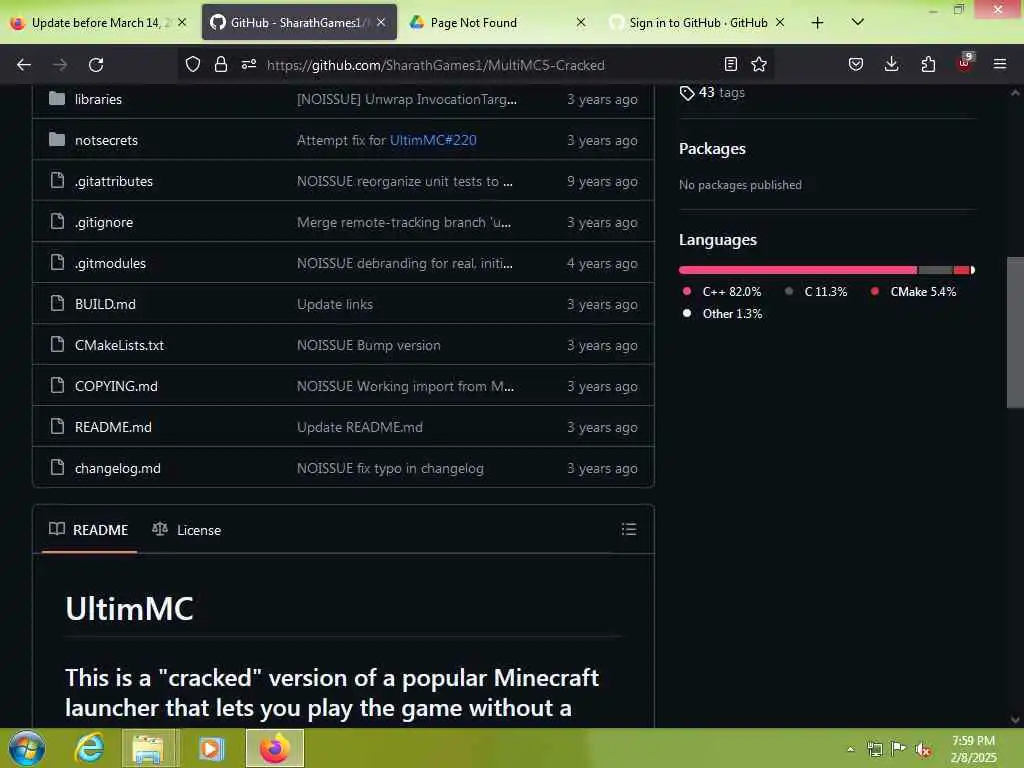Click the site security padlock icon
This screenshot has height=768, width=1024.
(x=221, y=64)
